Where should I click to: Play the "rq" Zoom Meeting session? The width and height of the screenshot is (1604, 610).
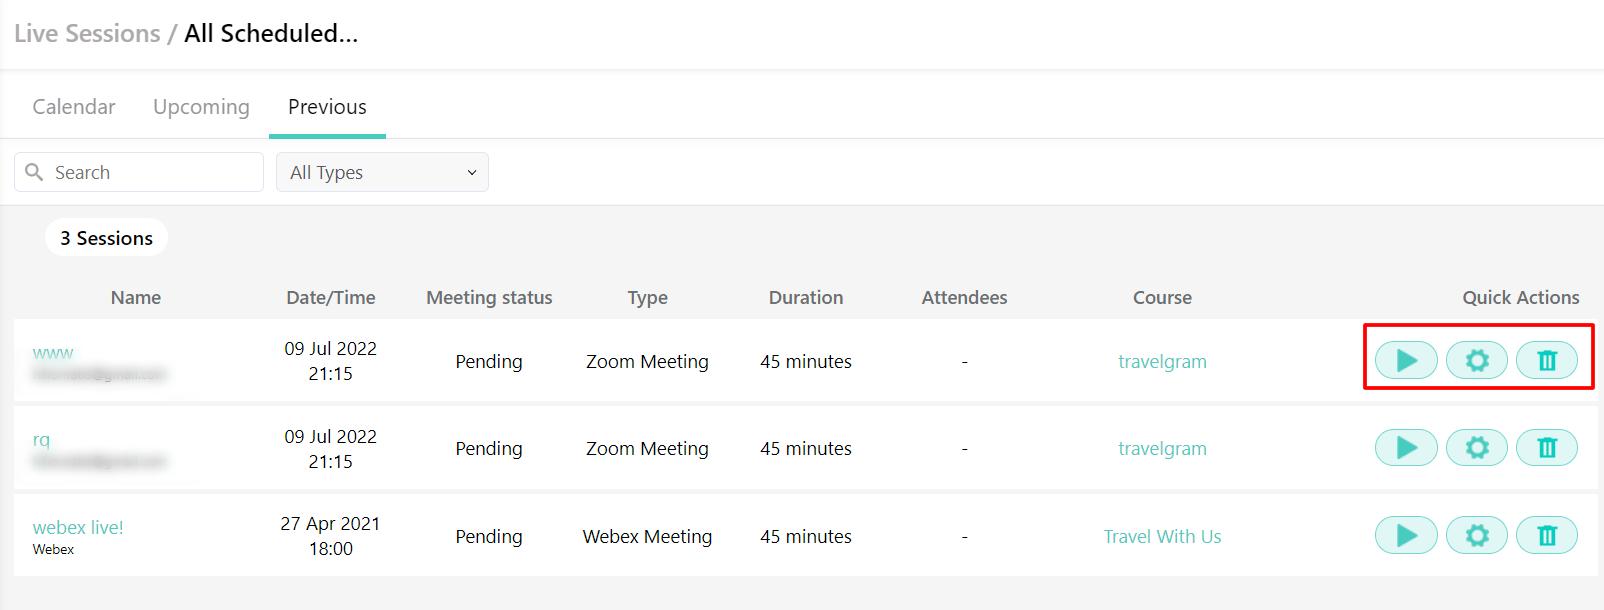tap(1405, 447)
